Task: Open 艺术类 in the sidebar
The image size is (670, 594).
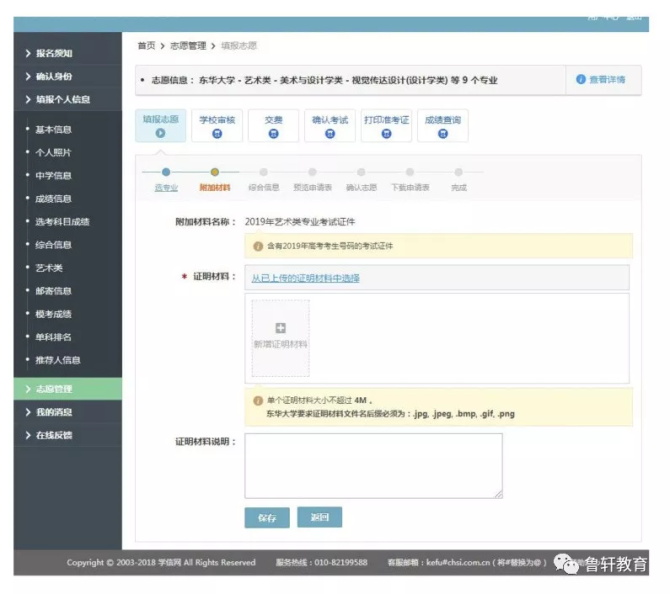Action: (49, 268)
